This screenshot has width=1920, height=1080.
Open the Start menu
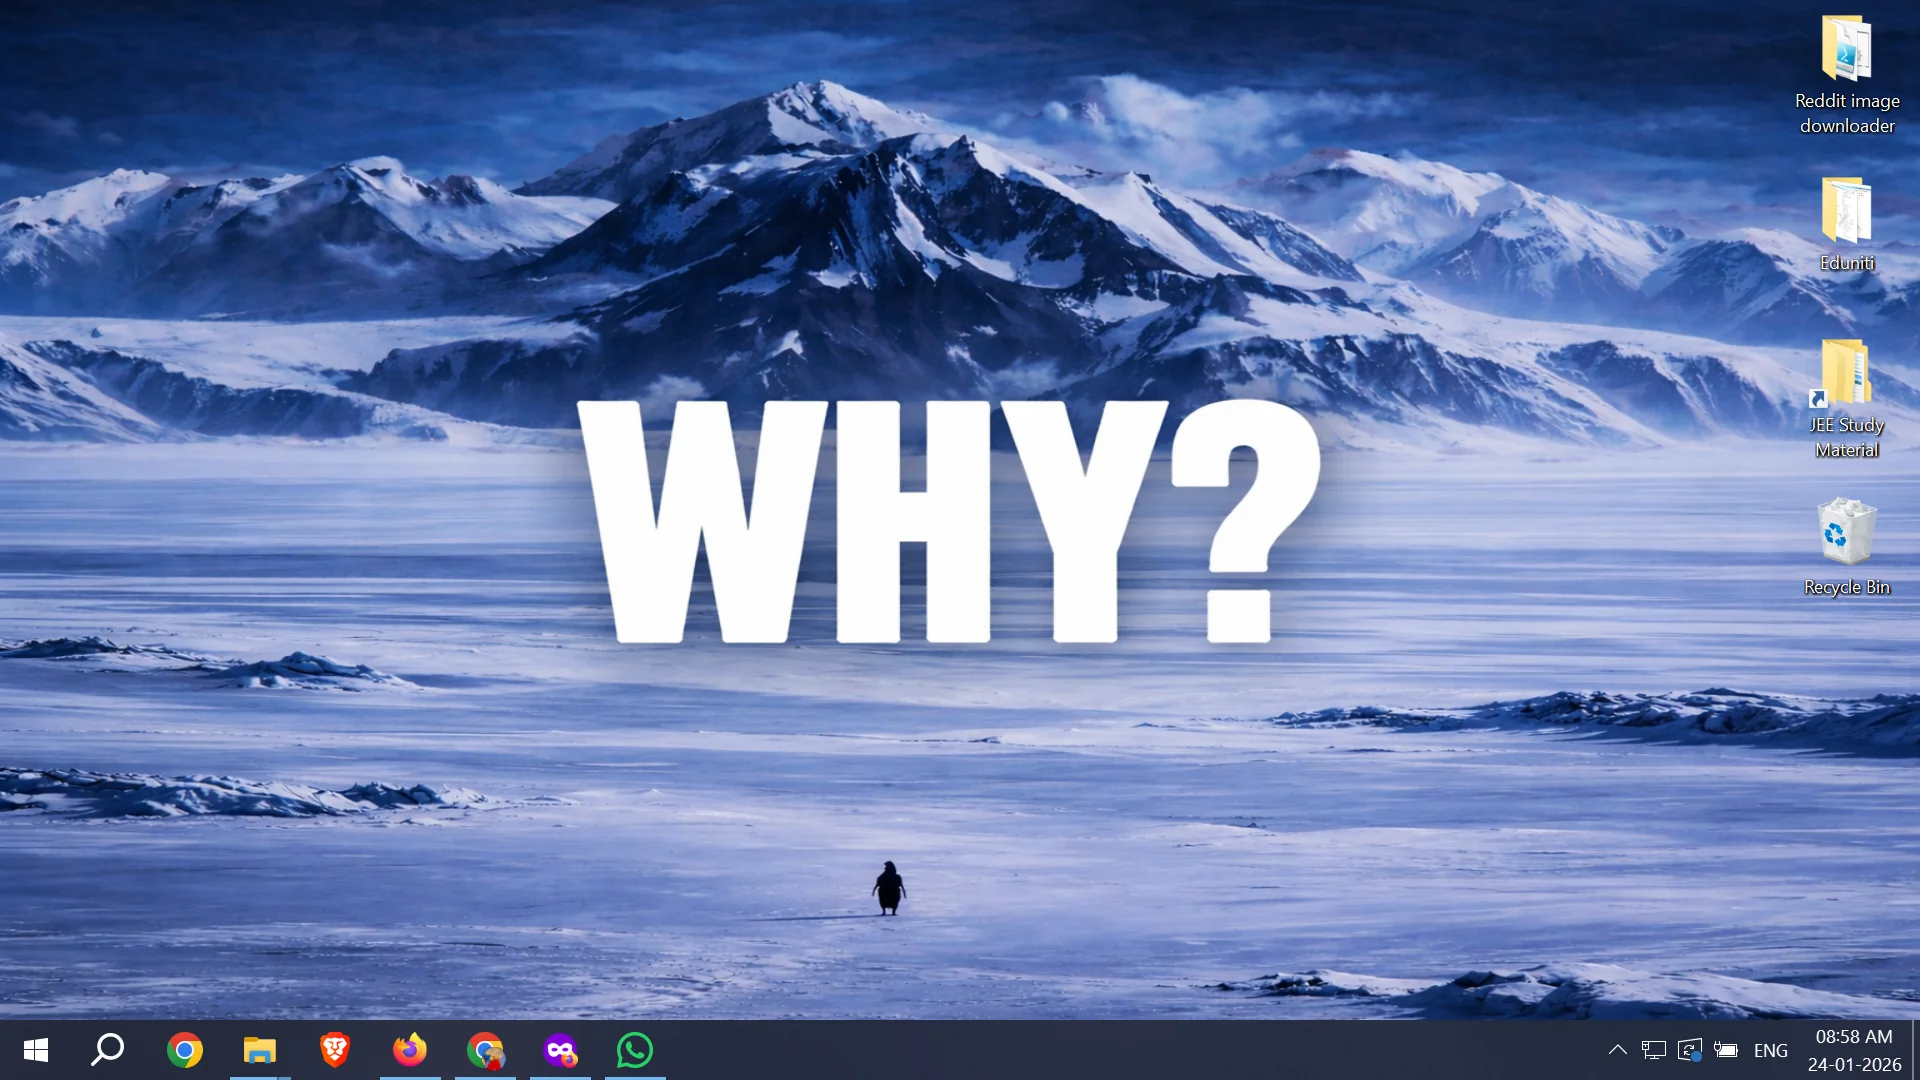(x=35, y=1050)
